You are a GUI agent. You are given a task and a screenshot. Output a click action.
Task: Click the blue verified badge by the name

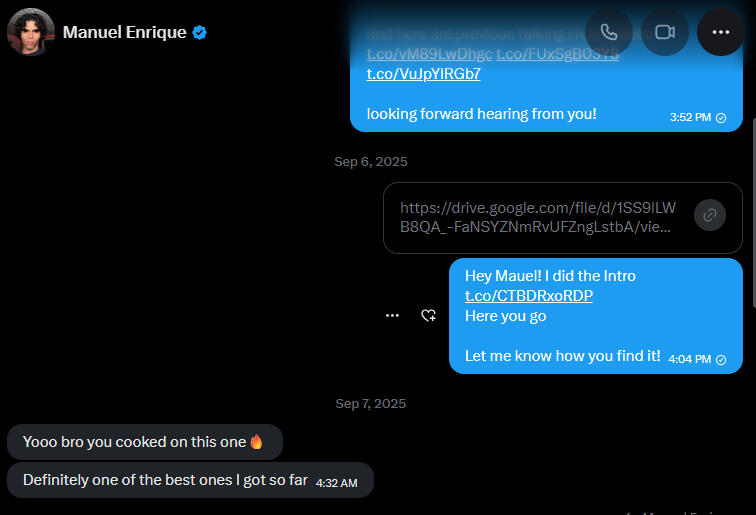click(200, 32)
